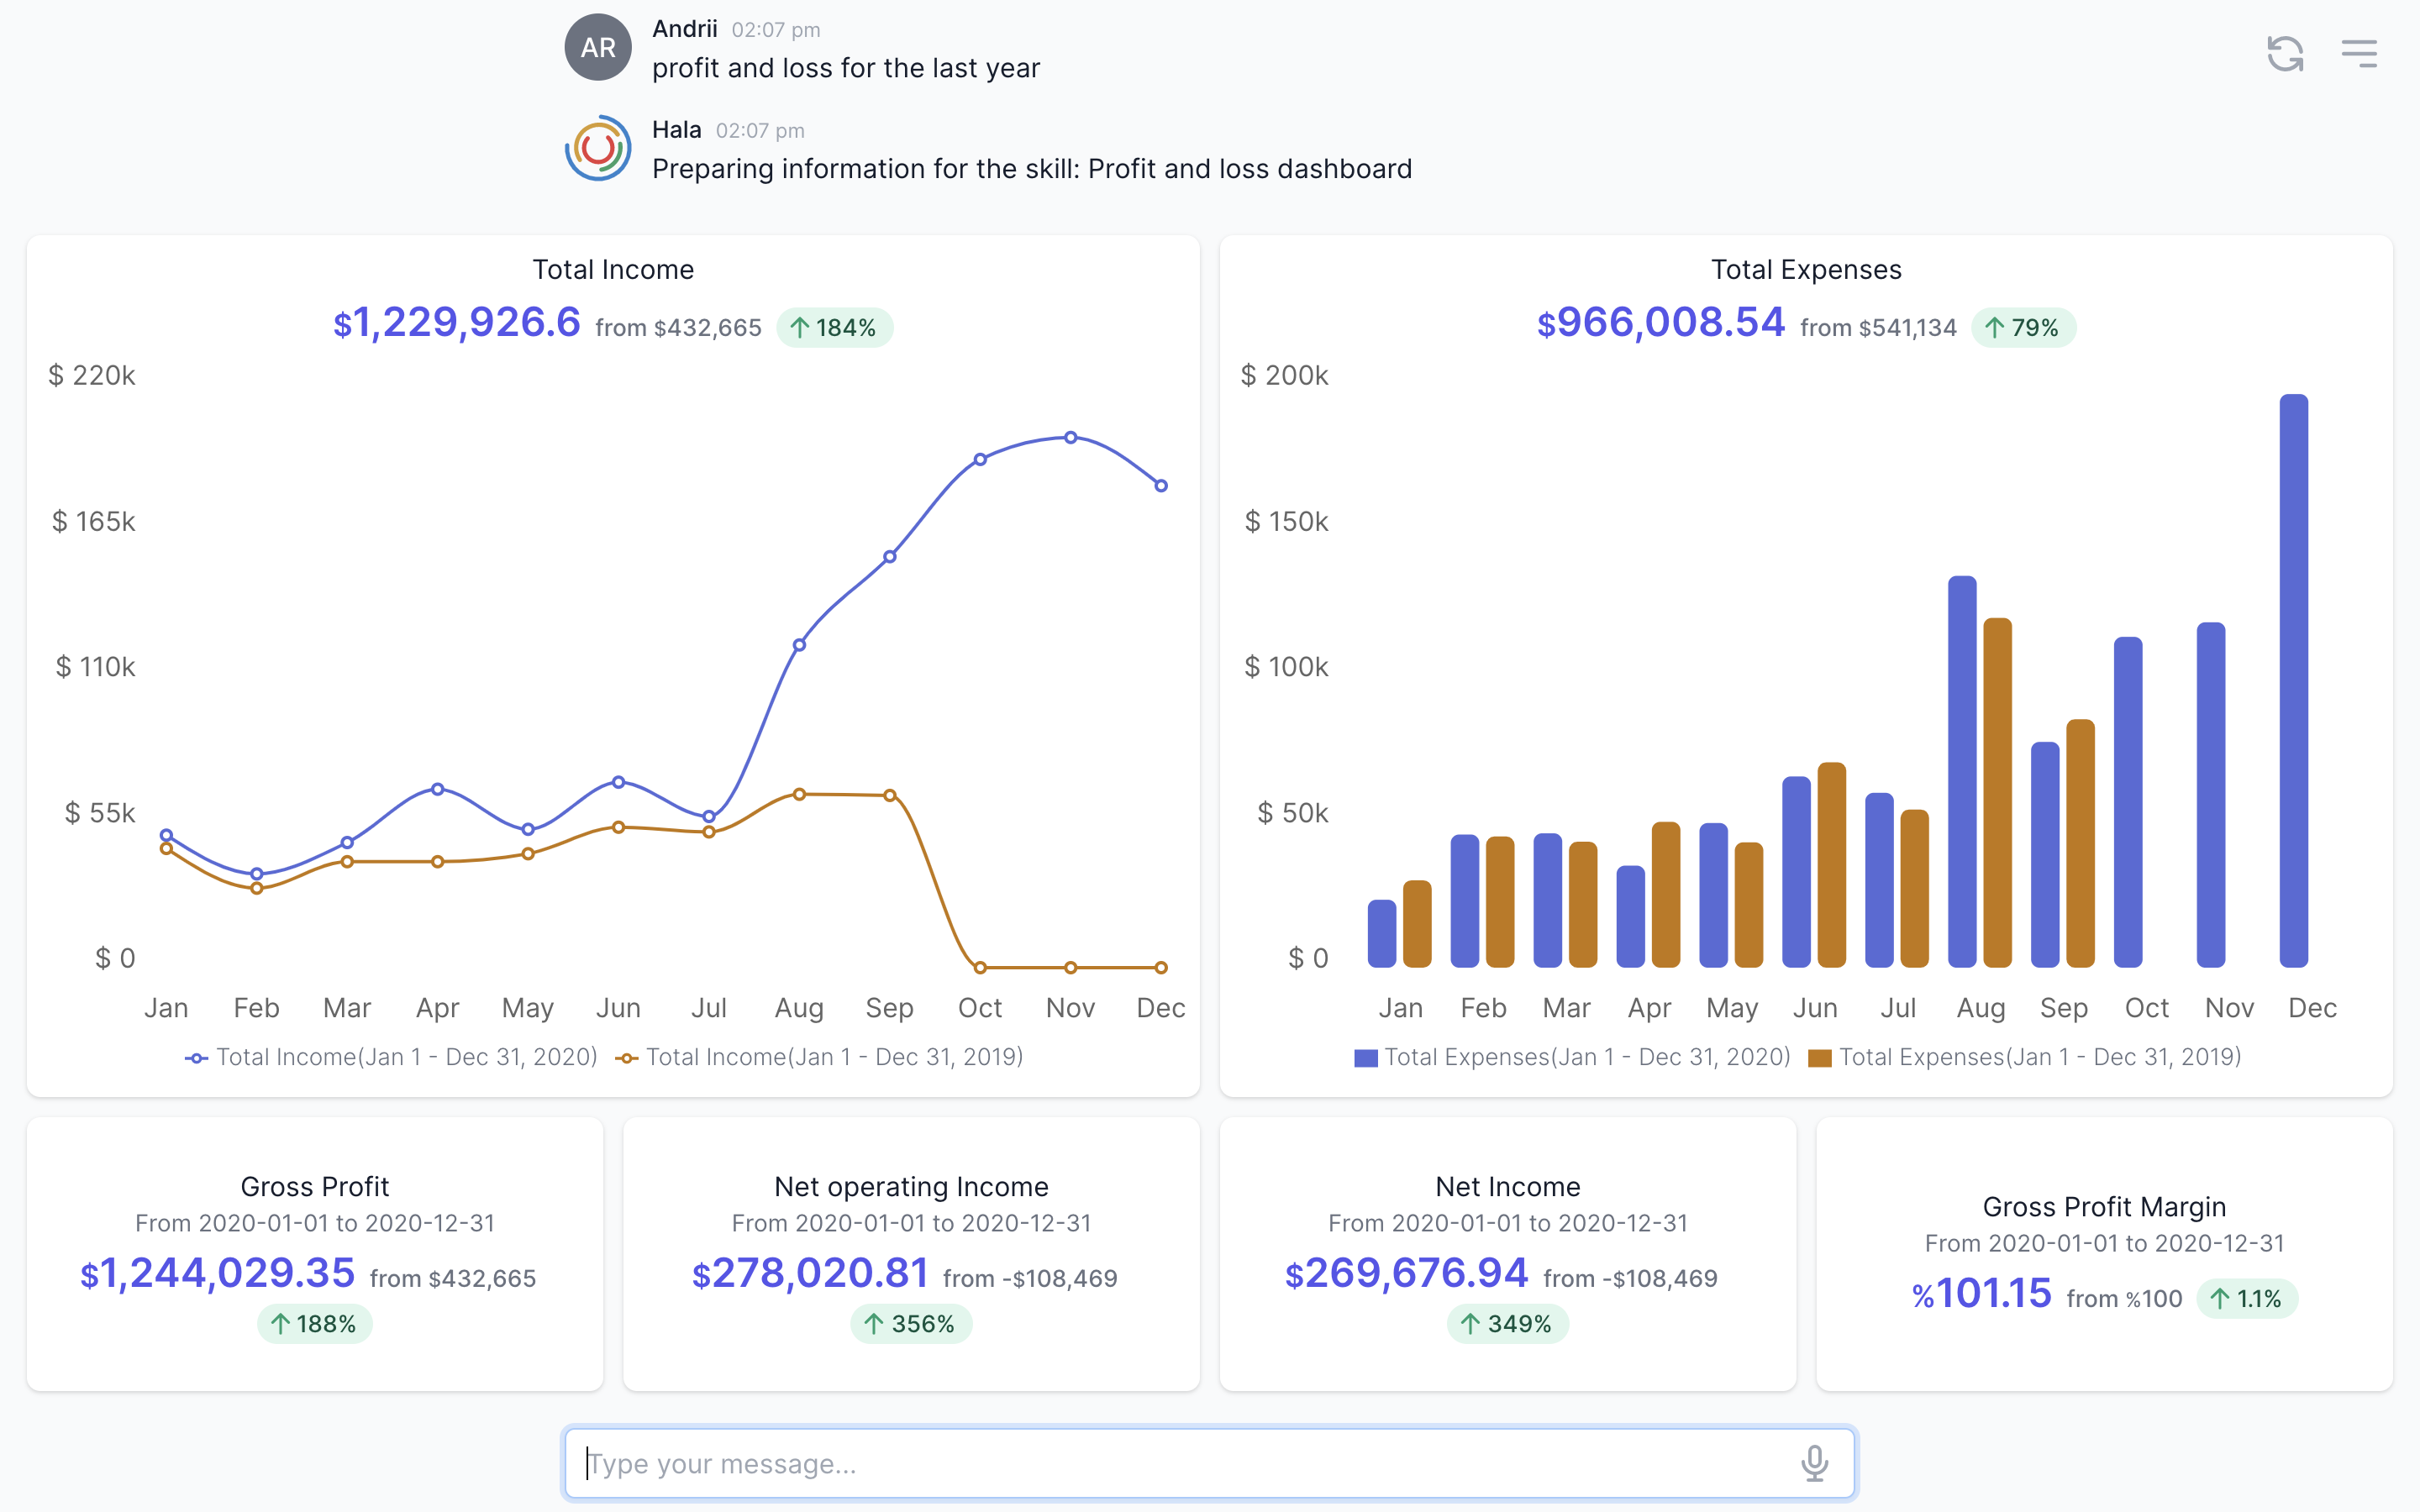This screenshot has height=1512, width=2420.
Task: Click Hala's 'Preparing information for the skill' message
Action: click(1032, 169)
